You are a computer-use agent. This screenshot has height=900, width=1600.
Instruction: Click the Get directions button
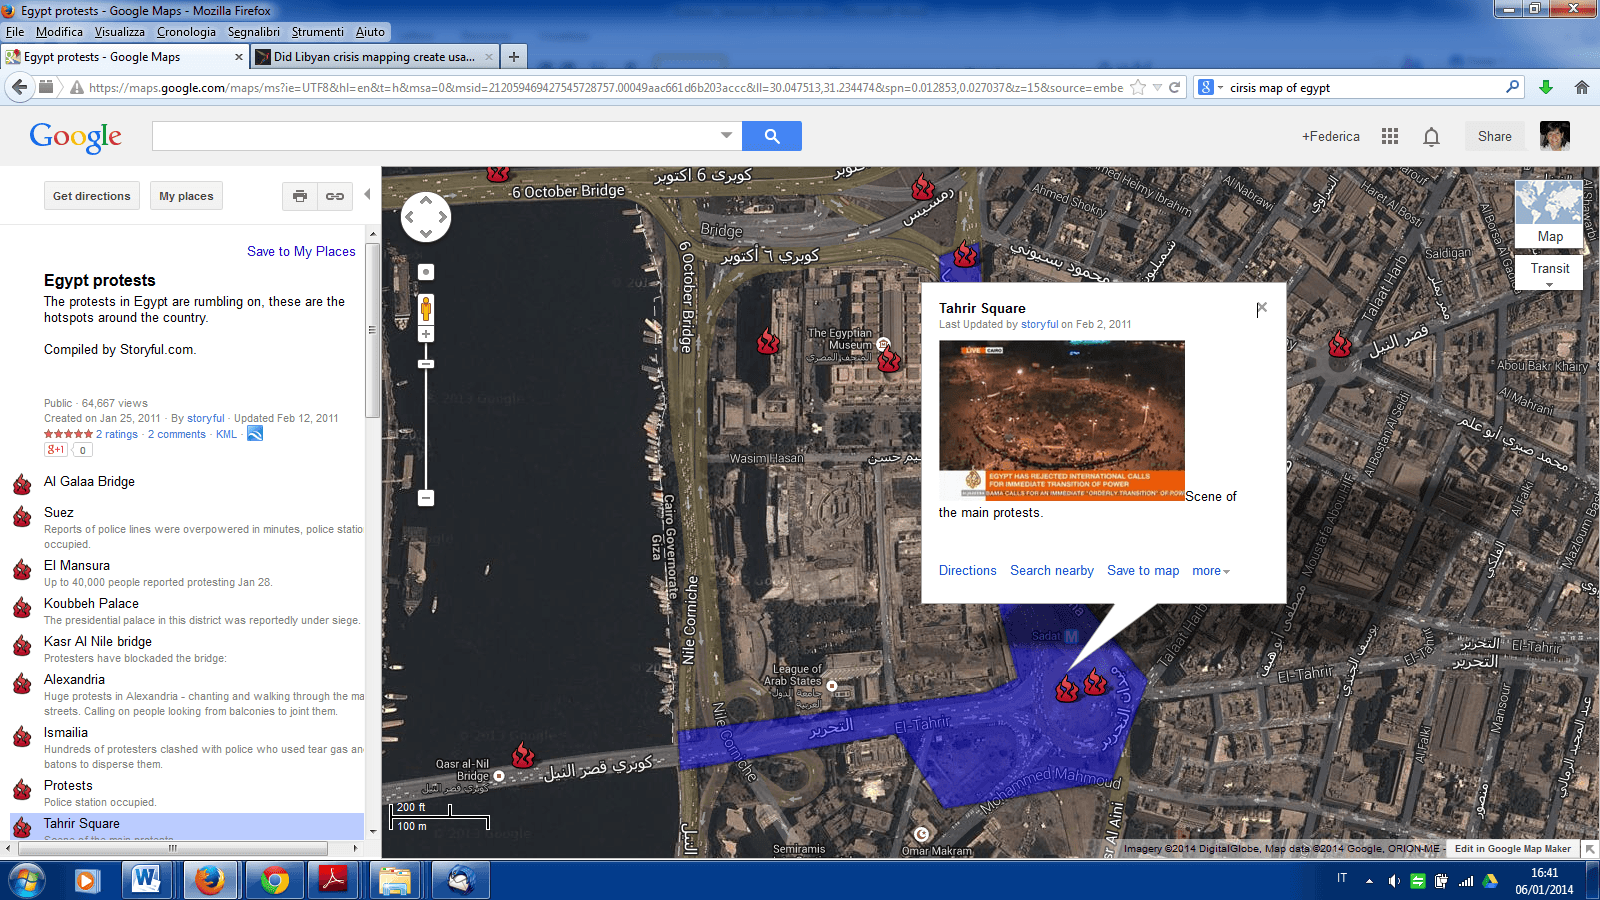click(x=92, y=196)
